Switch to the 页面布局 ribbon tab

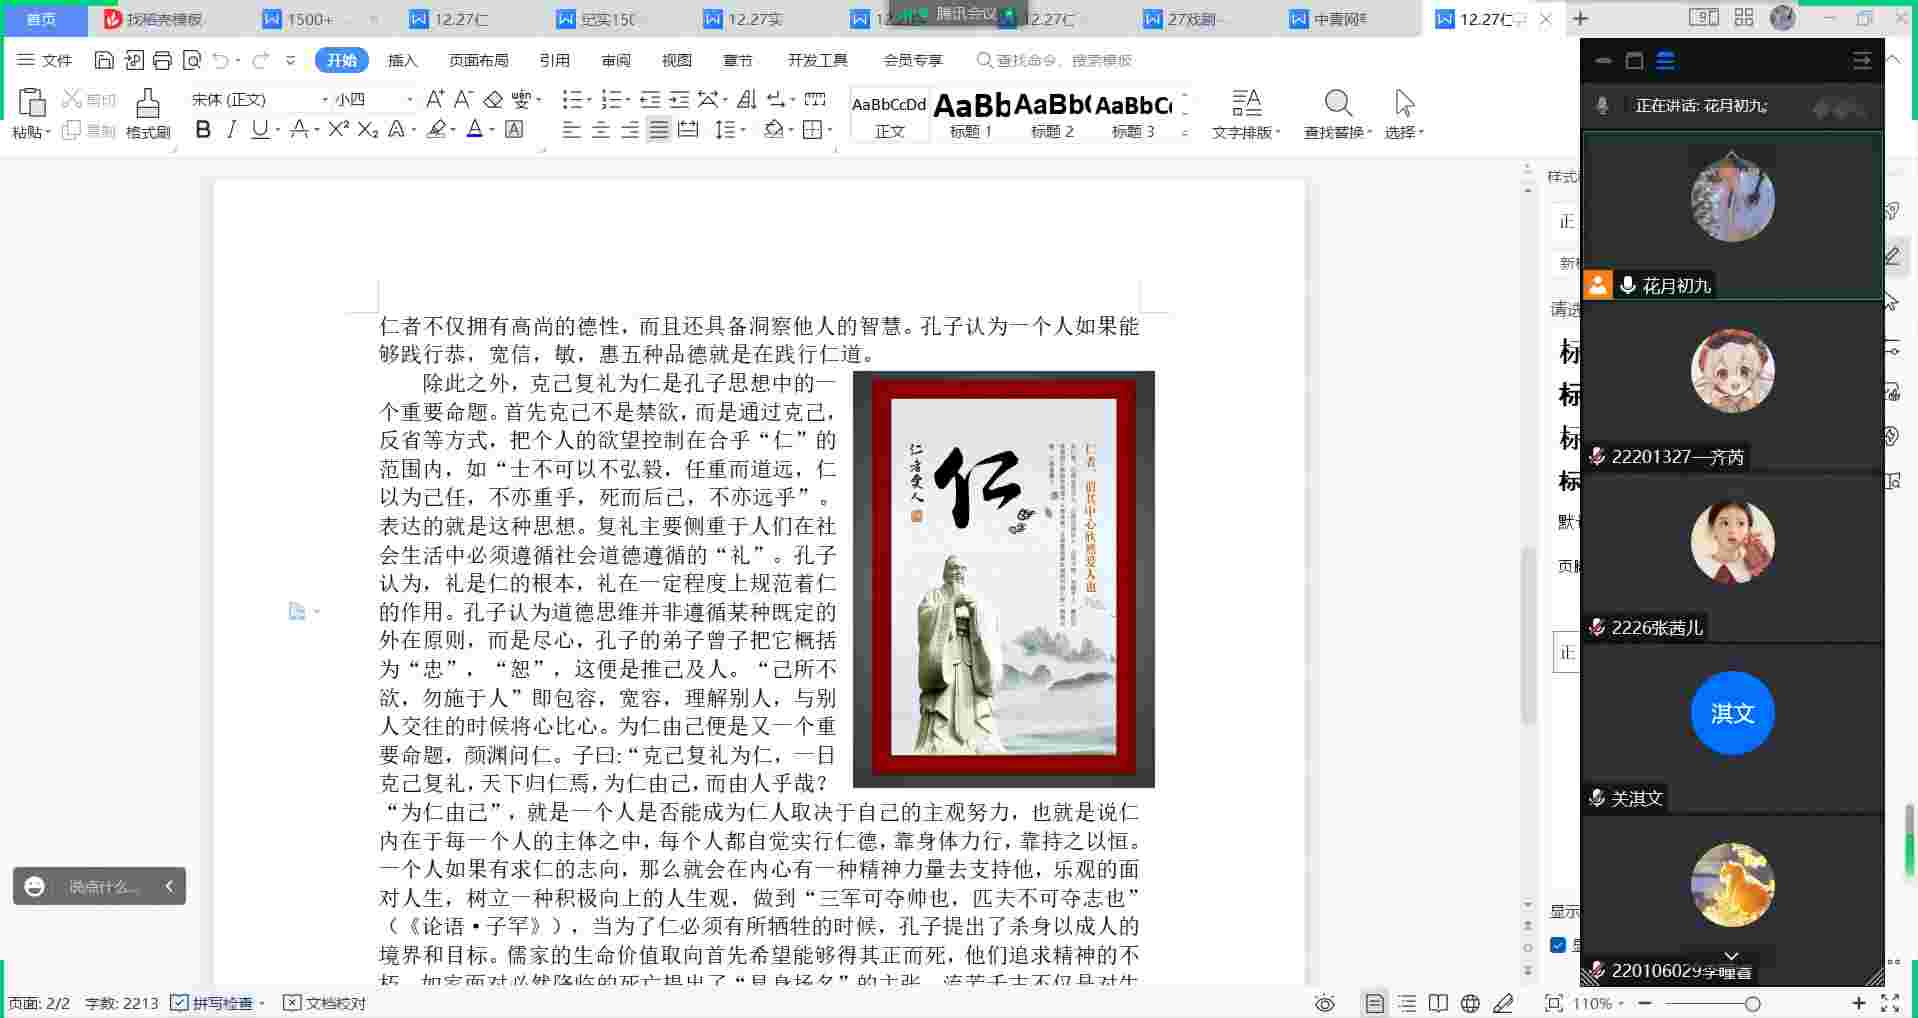tap(478, 60)
